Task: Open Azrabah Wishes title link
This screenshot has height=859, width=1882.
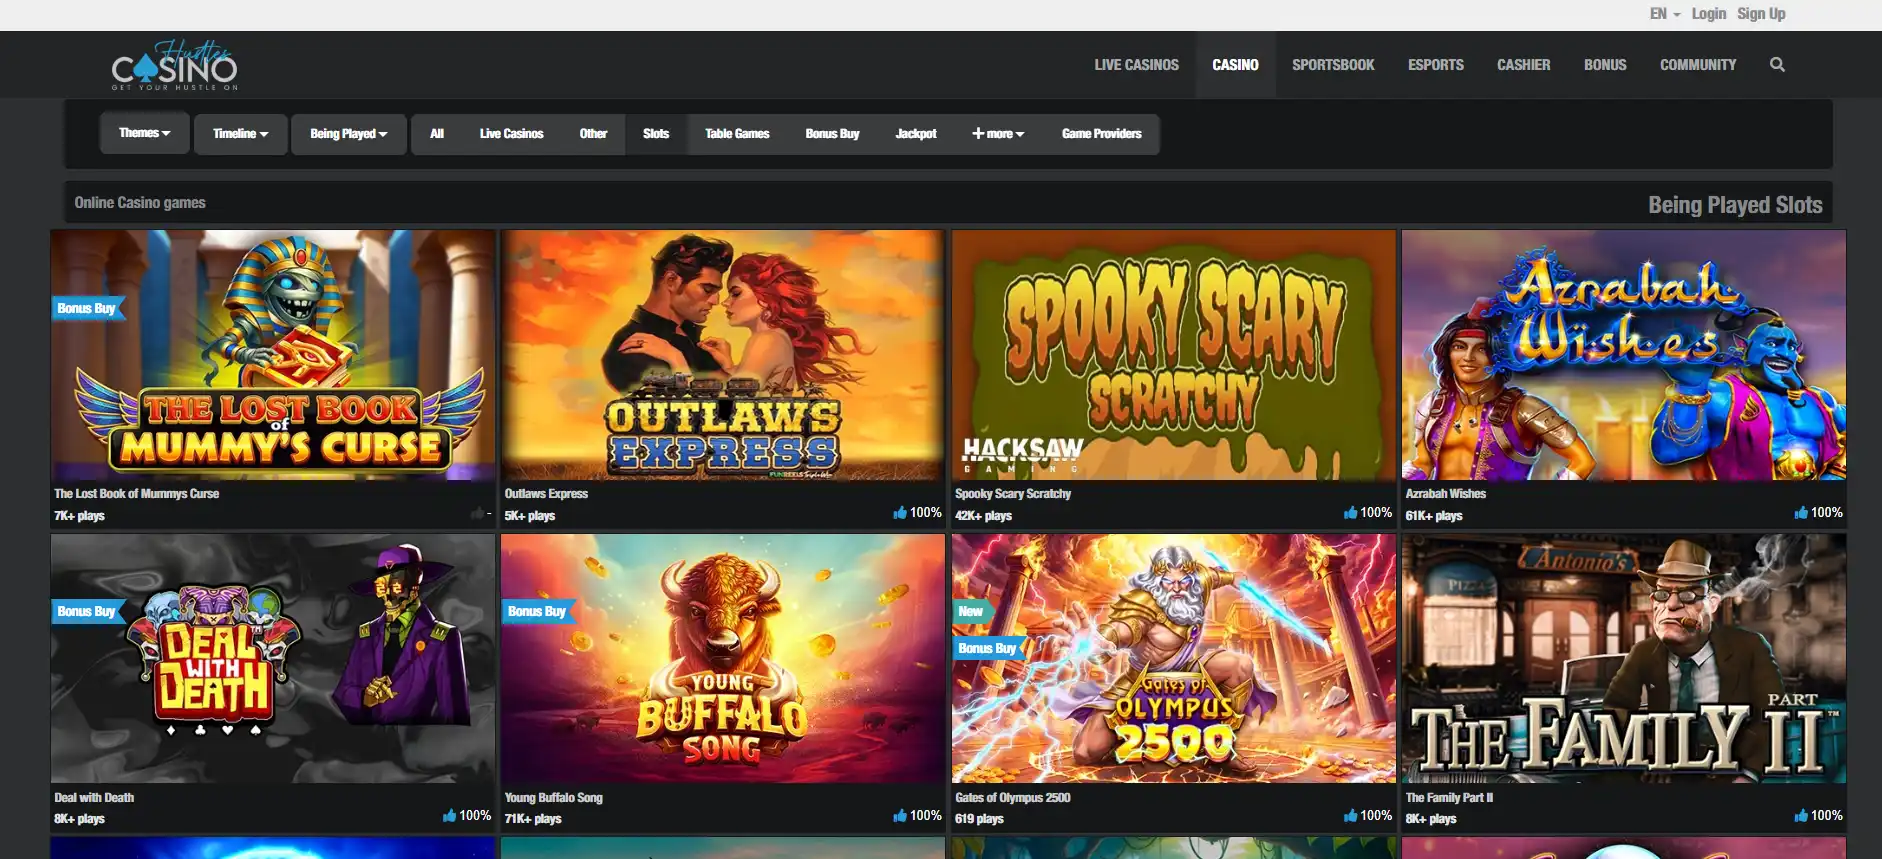Action: pos(1446,493)
